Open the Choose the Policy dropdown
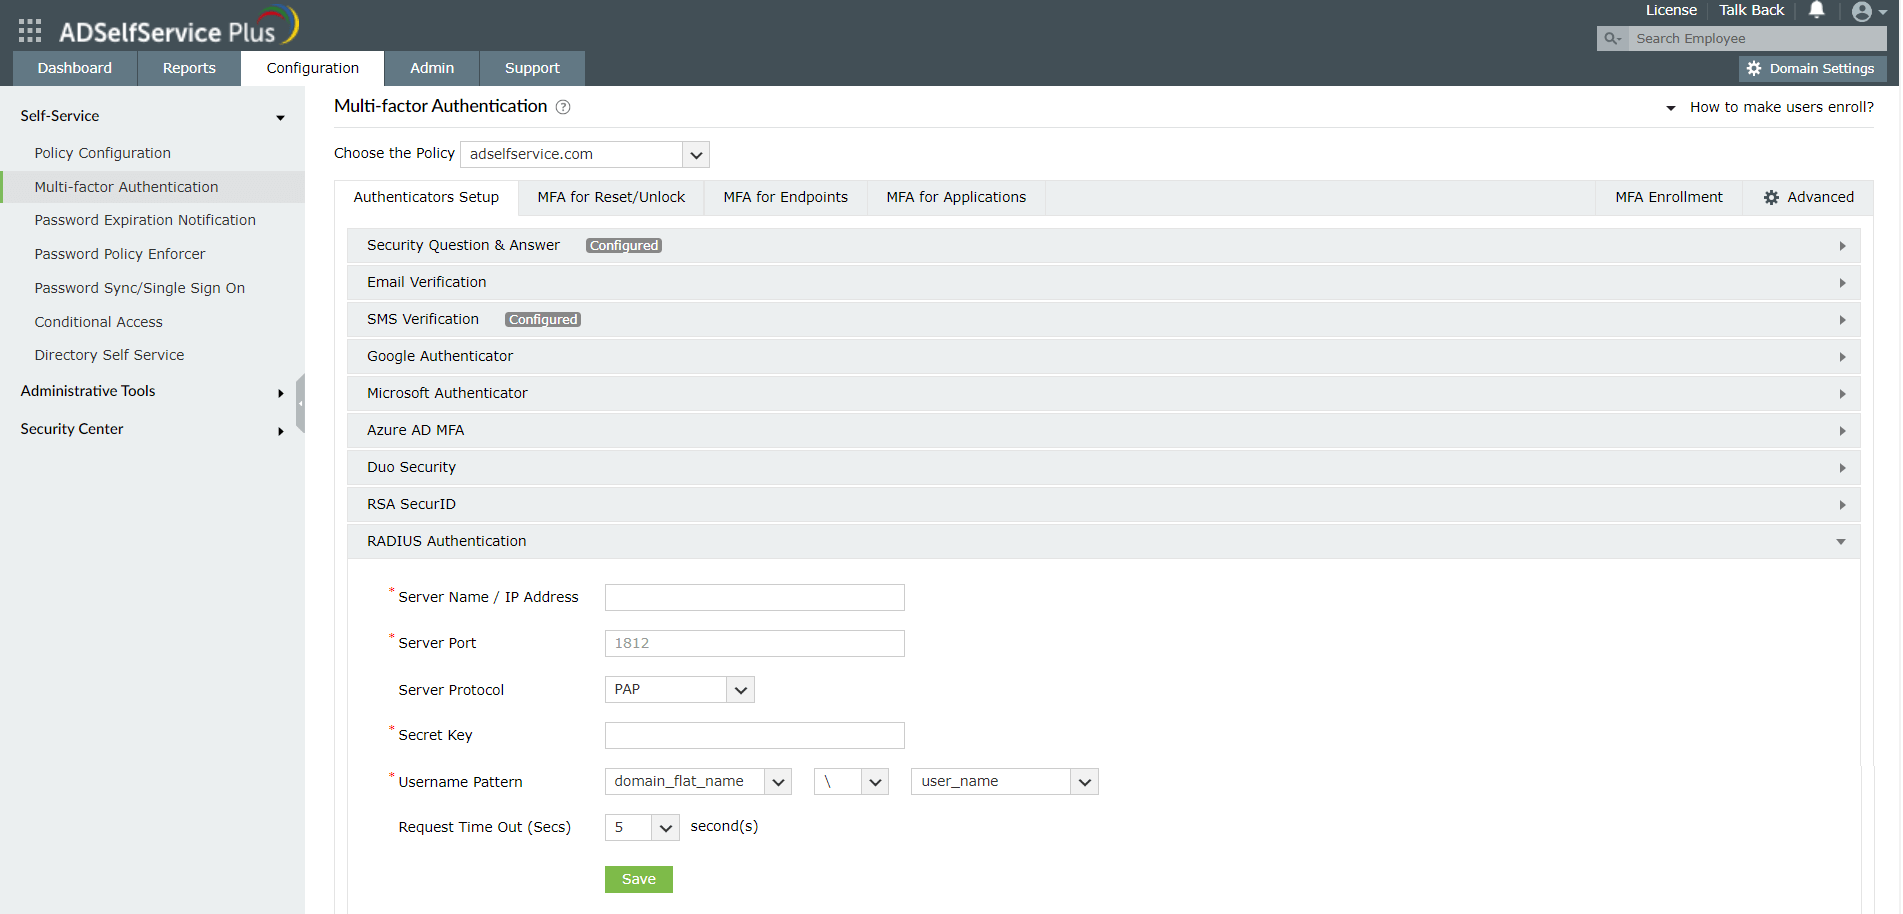Image resolution: width=1903 pixels, height=914 pixels. point(585,154)
